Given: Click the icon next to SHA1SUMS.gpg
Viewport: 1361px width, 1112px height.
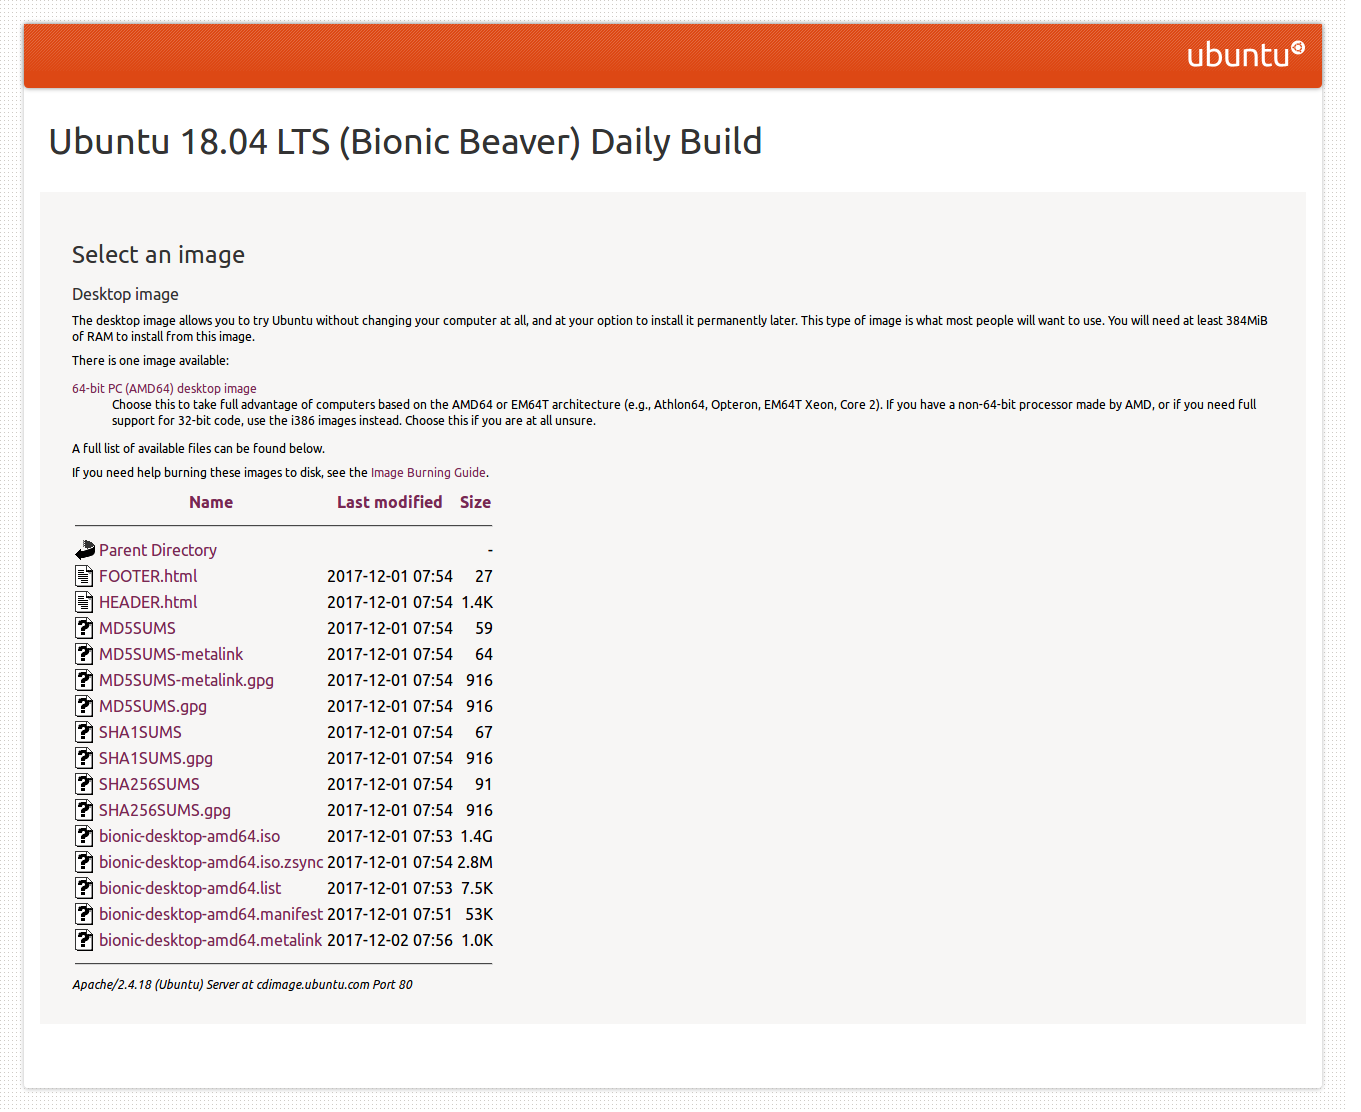Looking at the screenshot, I should coord(85,758).
